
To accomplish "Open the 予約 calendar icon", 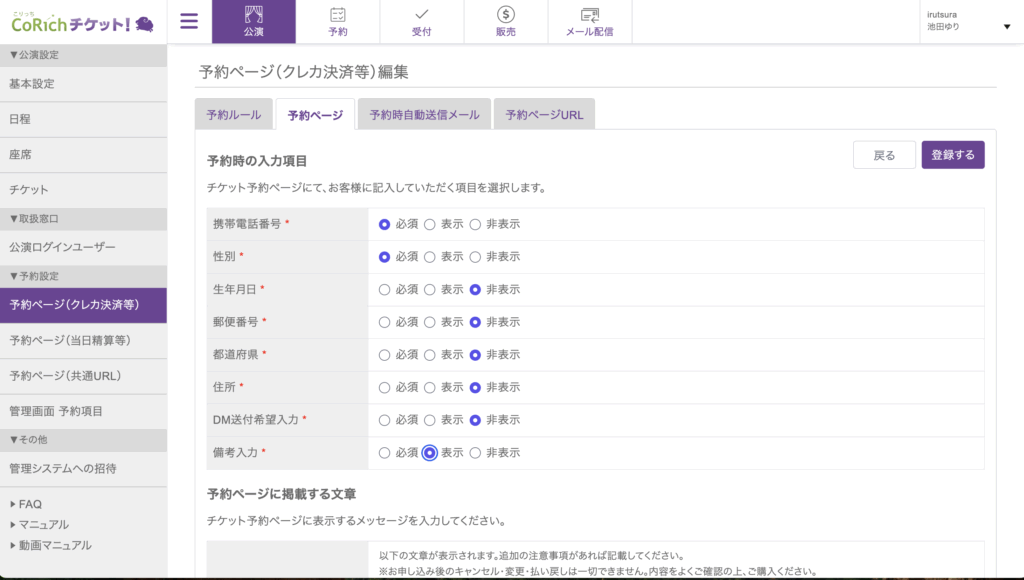I will pos(338,21).
